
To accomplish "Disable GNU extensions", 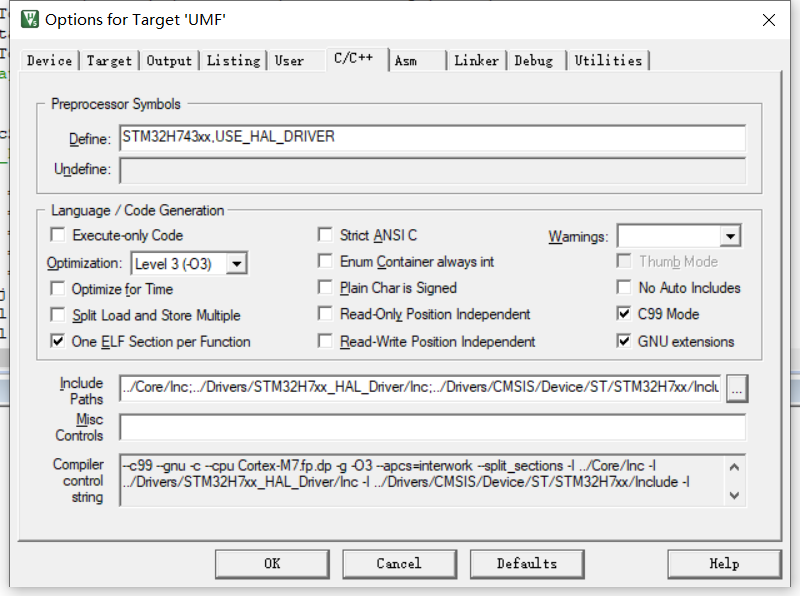I will point(624,339).
